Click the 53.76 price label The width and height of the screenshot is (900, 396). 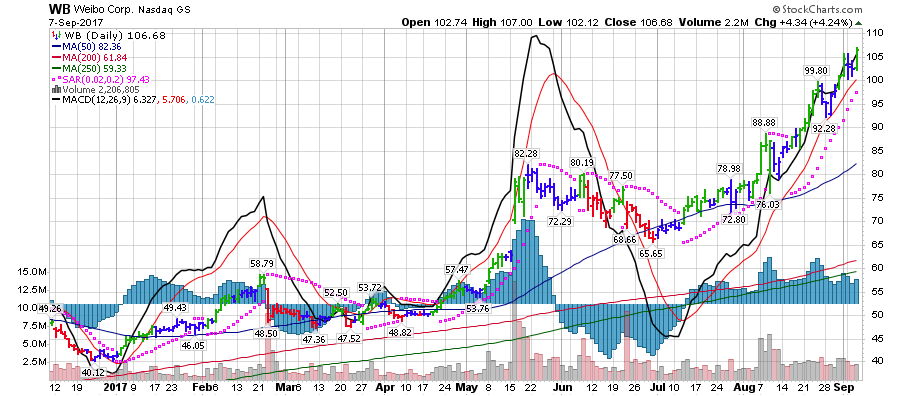coord(478,309)
